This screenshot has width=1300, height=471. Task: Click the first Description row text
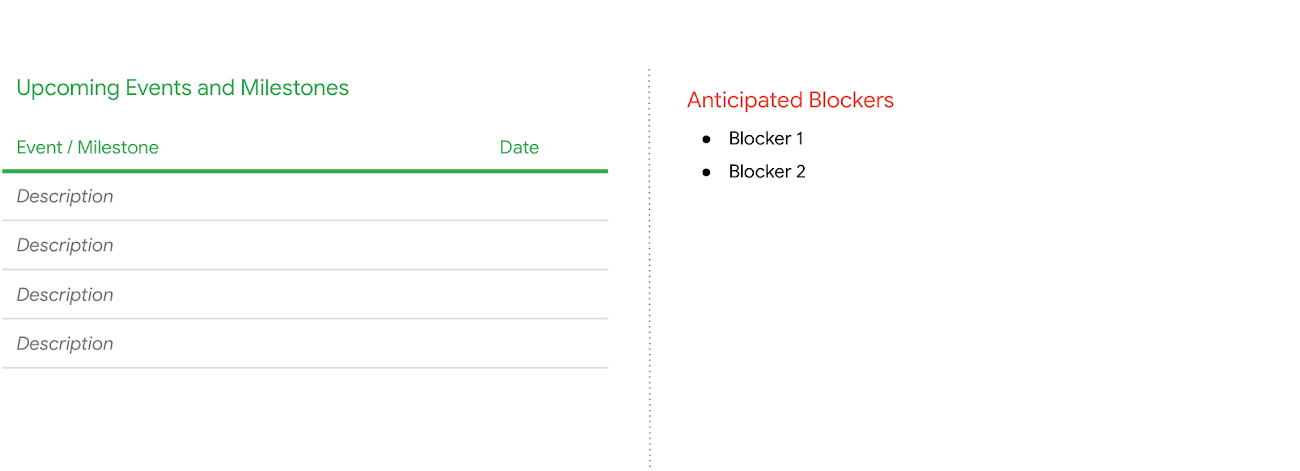point(65,197)
